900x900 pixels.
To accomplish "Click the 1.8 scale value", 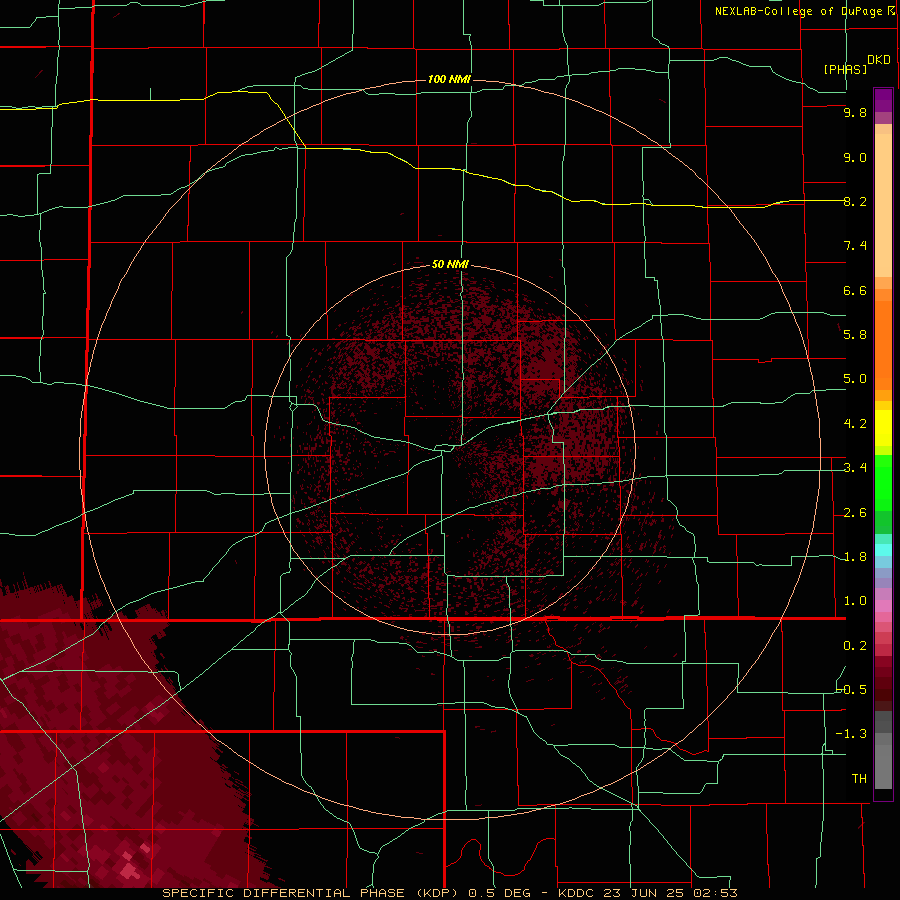I will 855,557.
